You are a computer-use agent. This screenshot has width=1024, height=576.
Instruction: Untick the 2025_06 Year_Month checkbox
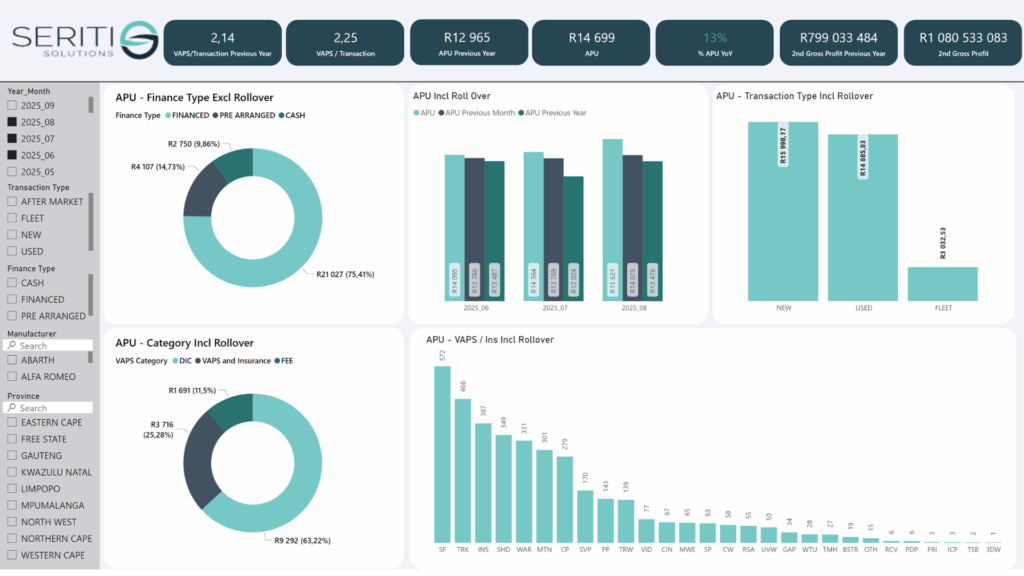pos(12,155)
